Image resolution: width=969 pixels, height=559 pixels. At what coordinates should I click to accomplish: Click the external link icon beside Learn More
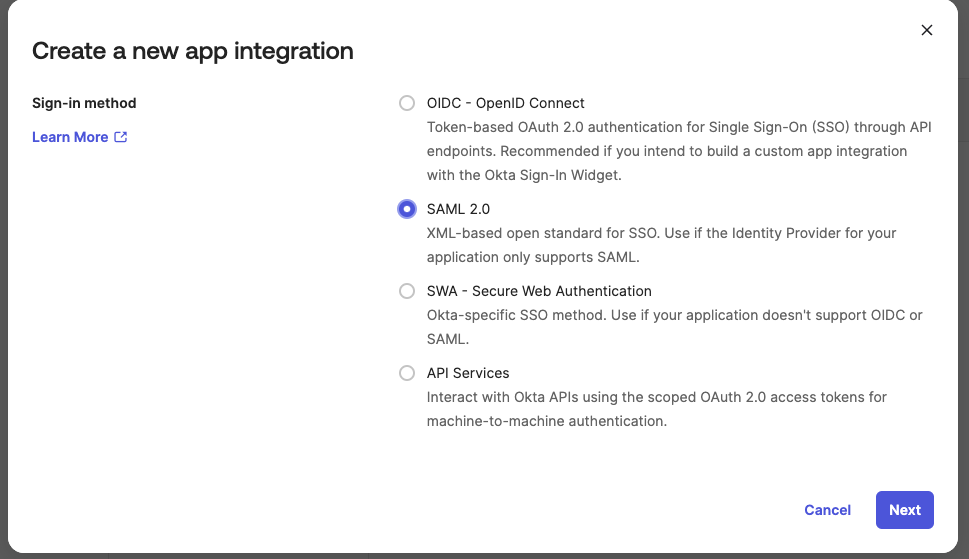[x=121, y=137]
